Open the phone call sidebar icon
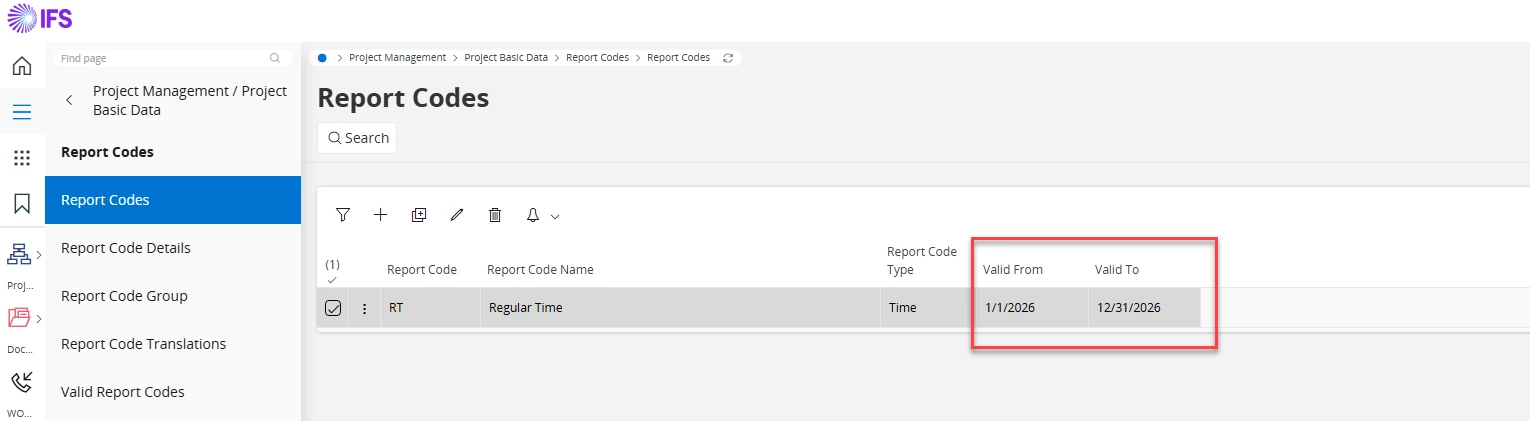1530x421 pixels. point(22,382)
